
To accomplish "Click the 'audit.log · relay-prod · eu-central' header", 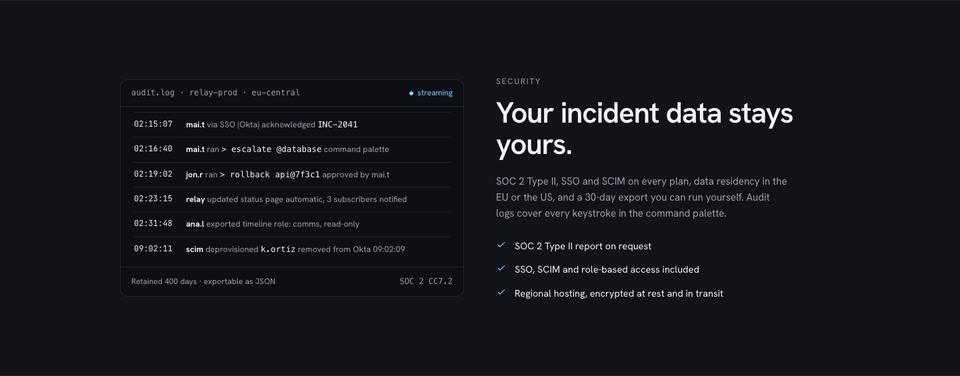I will coord(216,93).
